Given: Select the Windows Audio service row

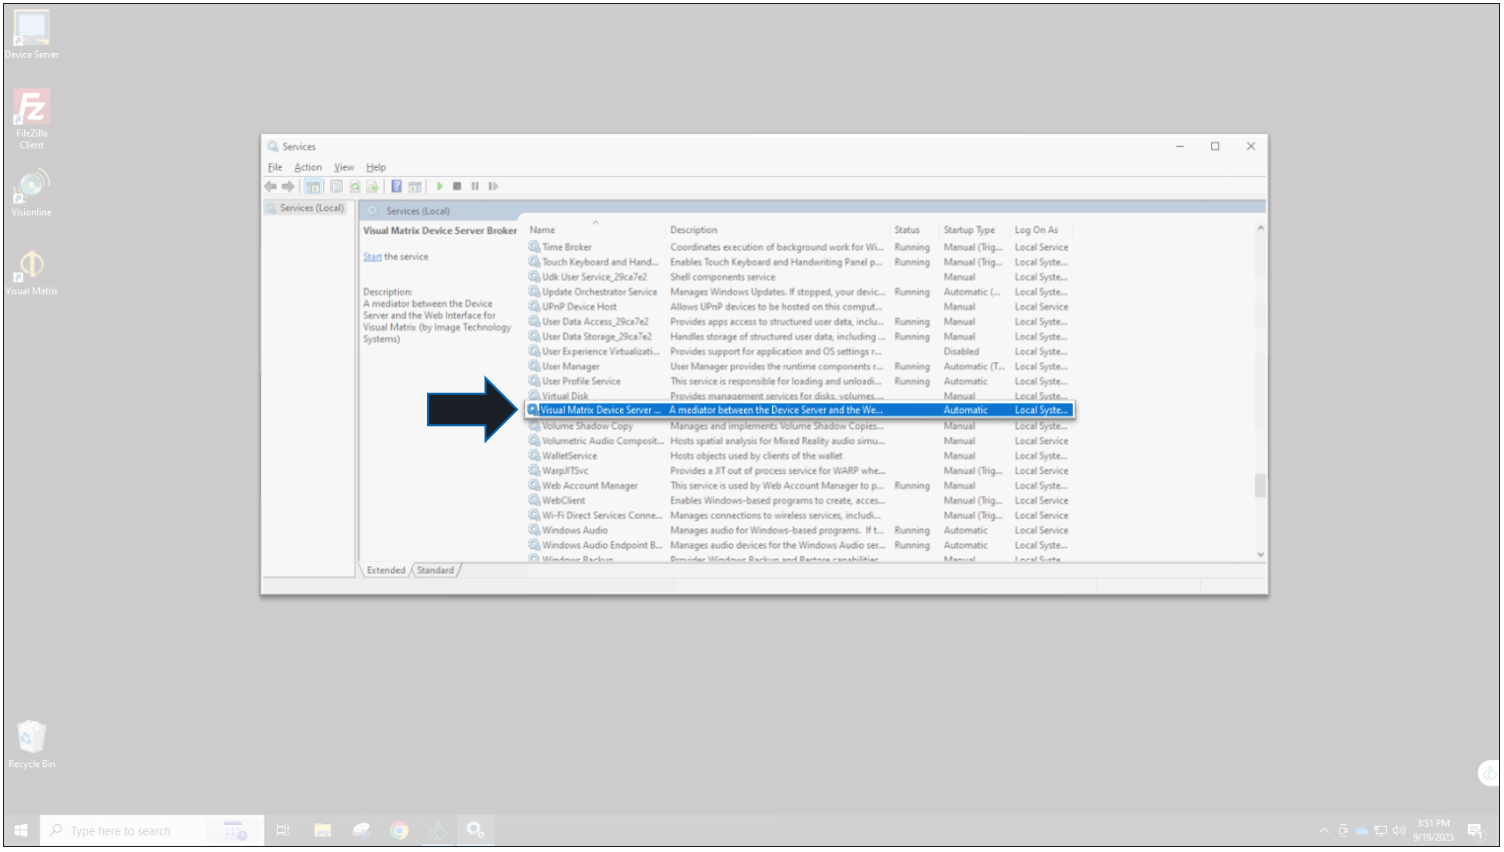Looking at the screenshot, I should point(575,531).
